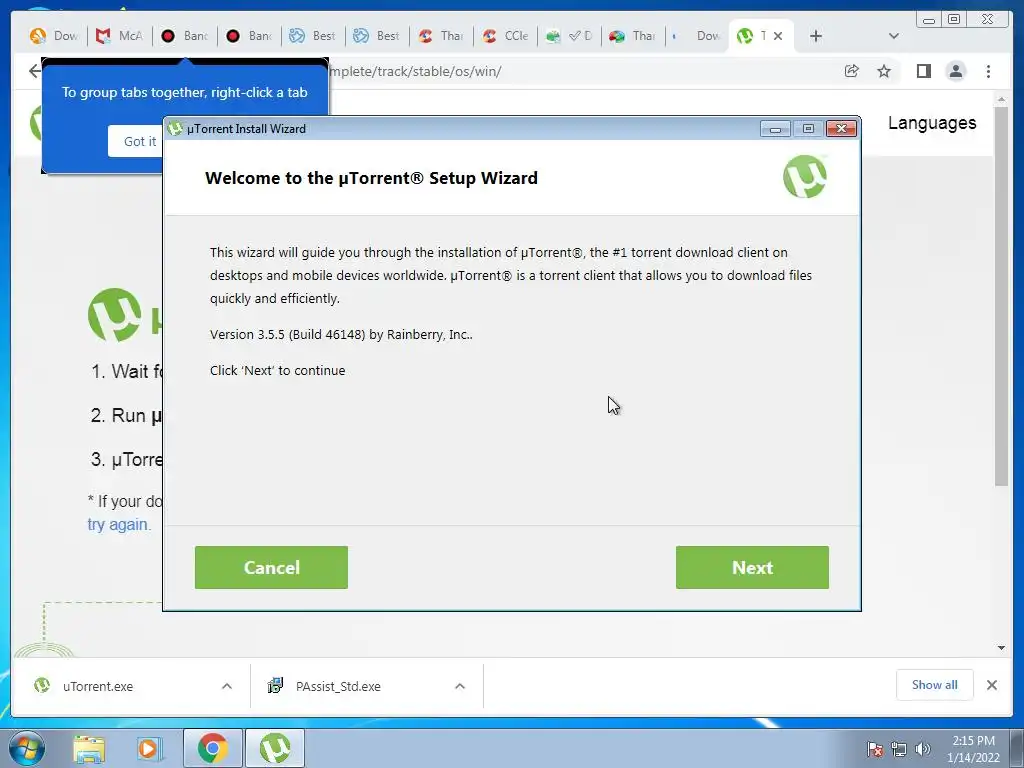The width and height of the screenshot is (1024, 768).
Task: Close the active µTorrent tab
Action: 778,36
